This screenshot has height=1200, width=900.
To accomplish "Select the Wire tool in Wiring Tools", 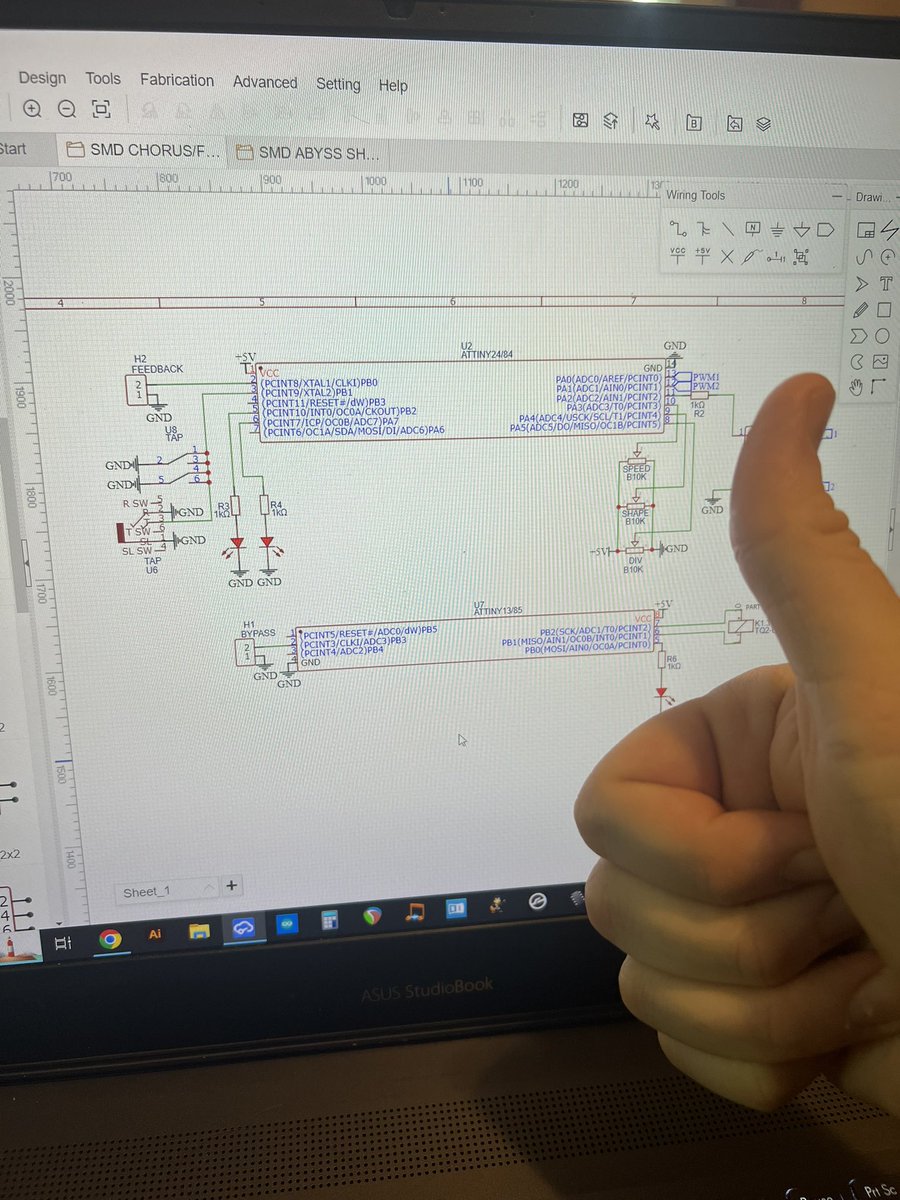I will point(678,229).
